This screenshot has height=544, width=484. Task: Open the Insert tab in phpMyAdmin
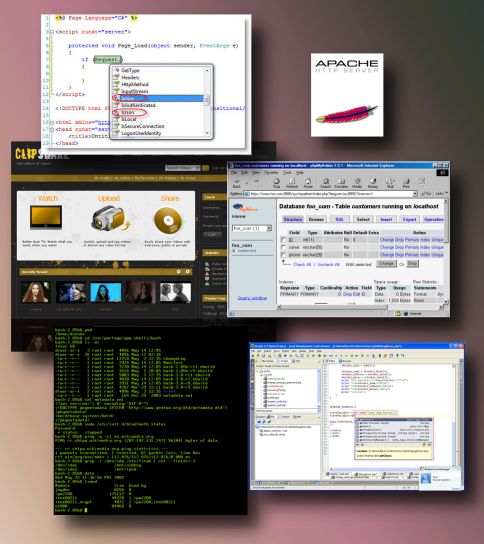click(x=386, y=219)
